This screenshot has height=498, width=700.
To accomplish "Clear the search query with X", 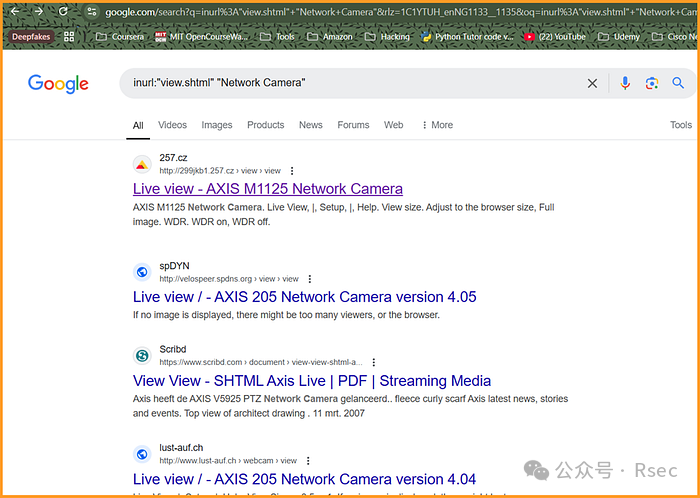I will click(592, 83).
